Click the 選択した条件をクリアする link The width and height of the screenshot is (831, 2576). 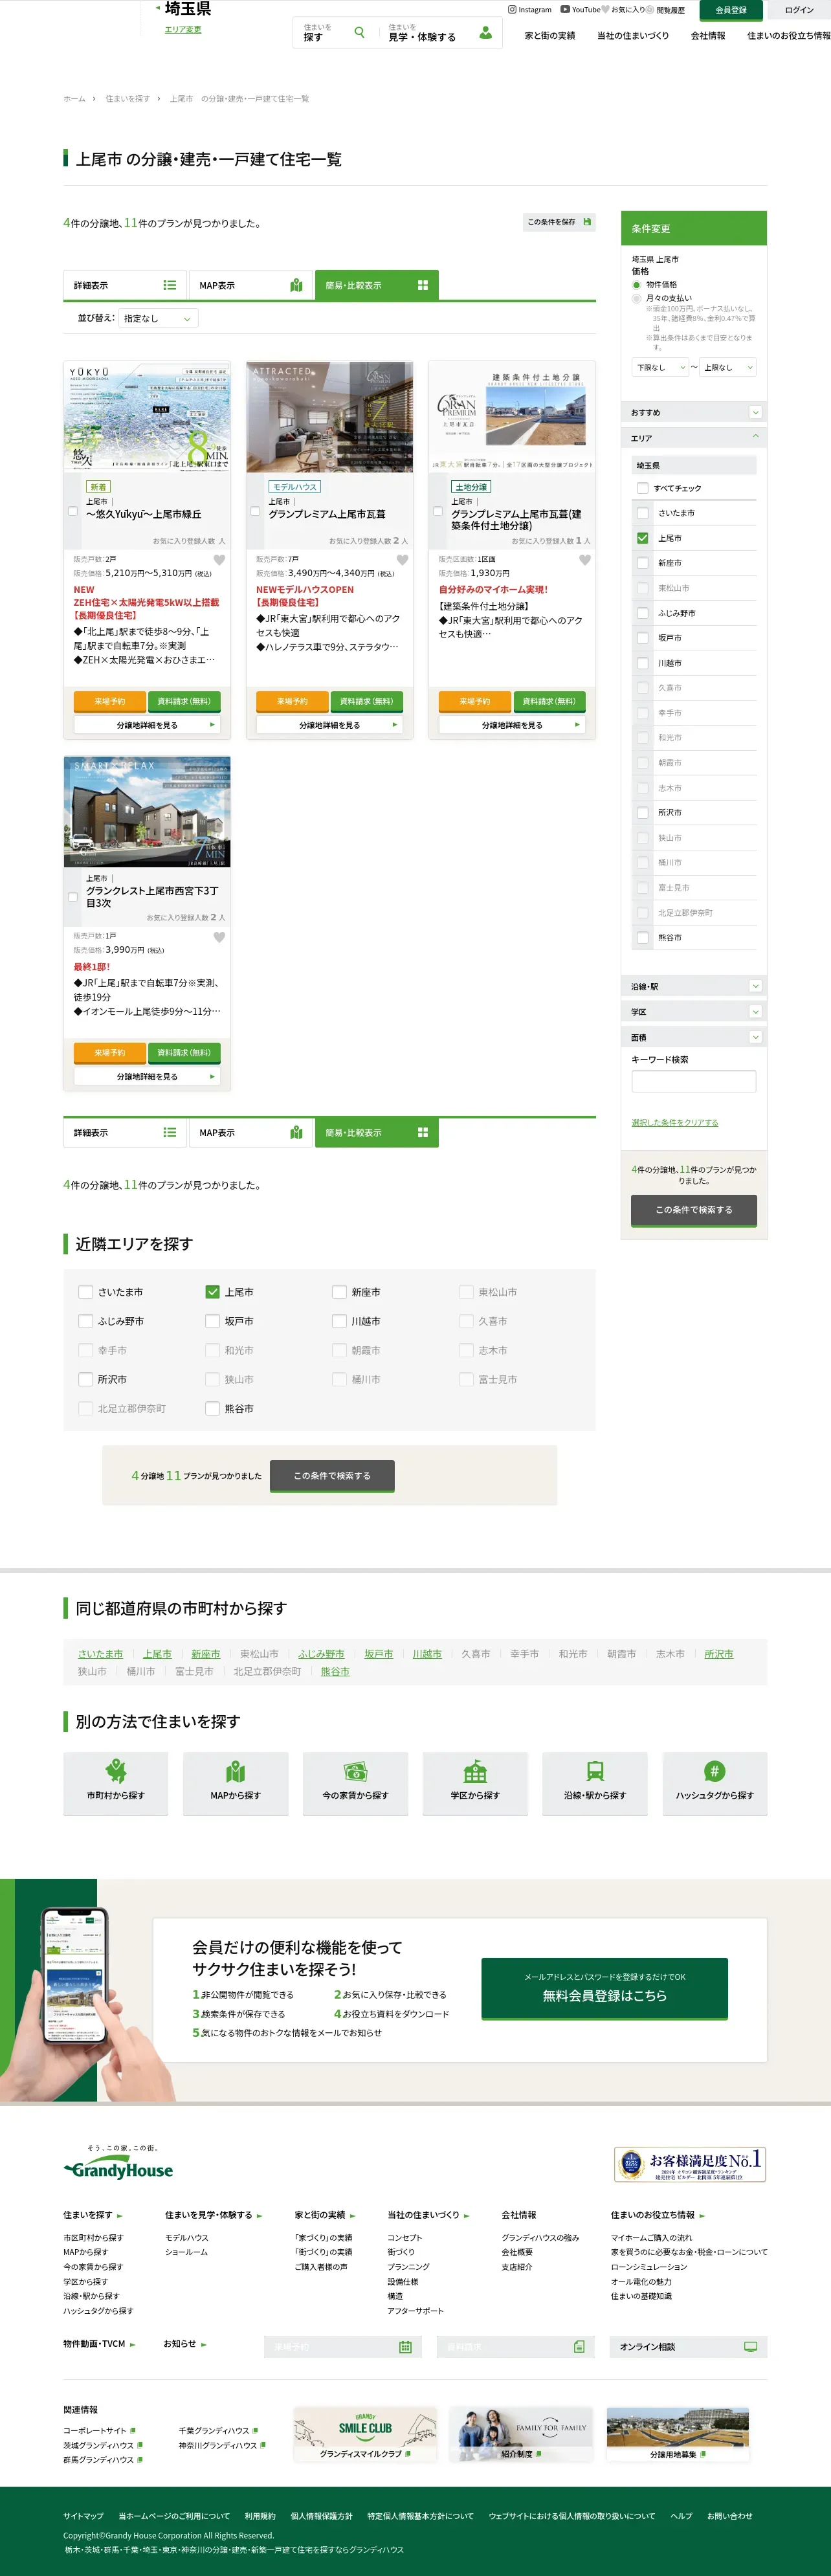675,1123
